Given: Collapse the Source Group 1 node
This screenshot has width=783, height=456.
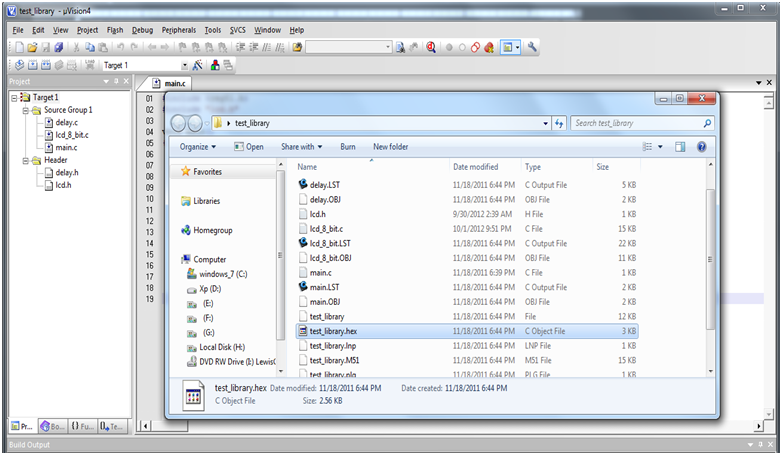Looking at the screenshot, I should (x=26, y=110).
